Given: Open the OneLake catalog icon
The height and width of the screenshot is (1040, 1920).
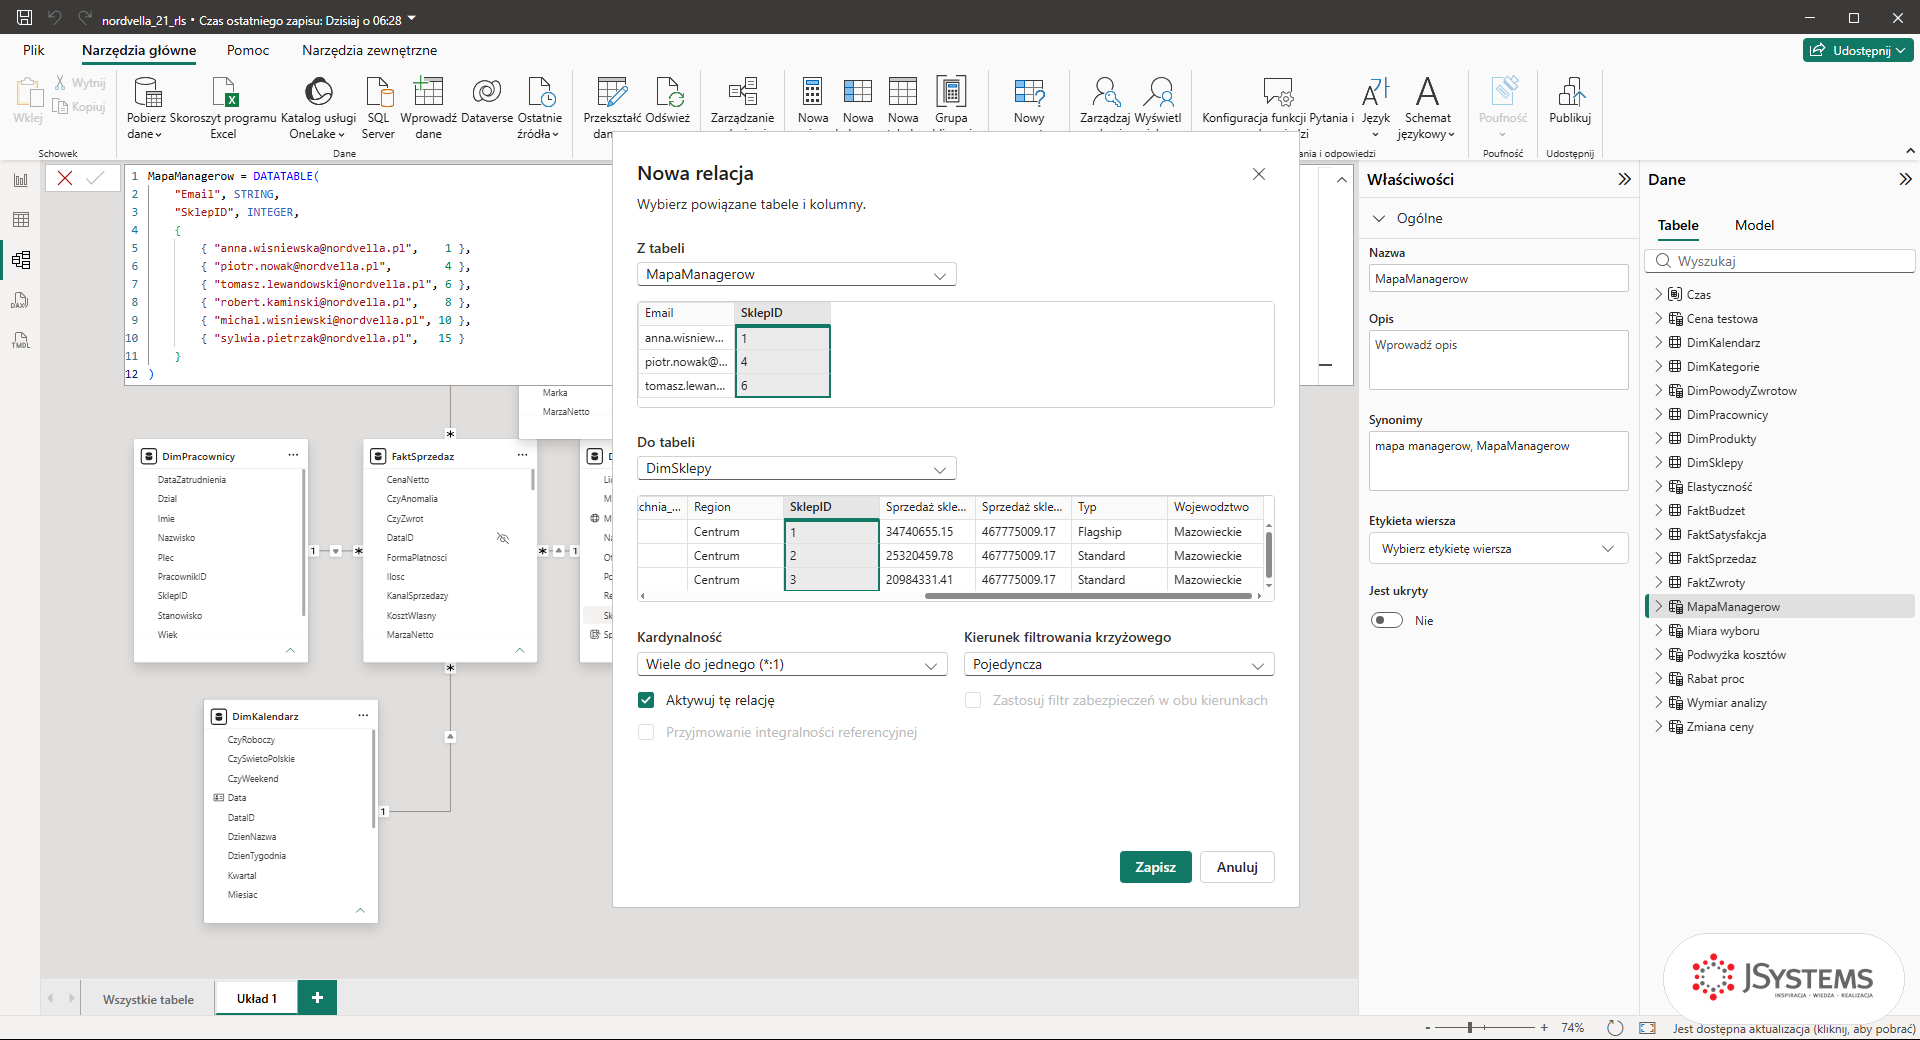Looking at the screenshot, I should [x=318, y=92].
